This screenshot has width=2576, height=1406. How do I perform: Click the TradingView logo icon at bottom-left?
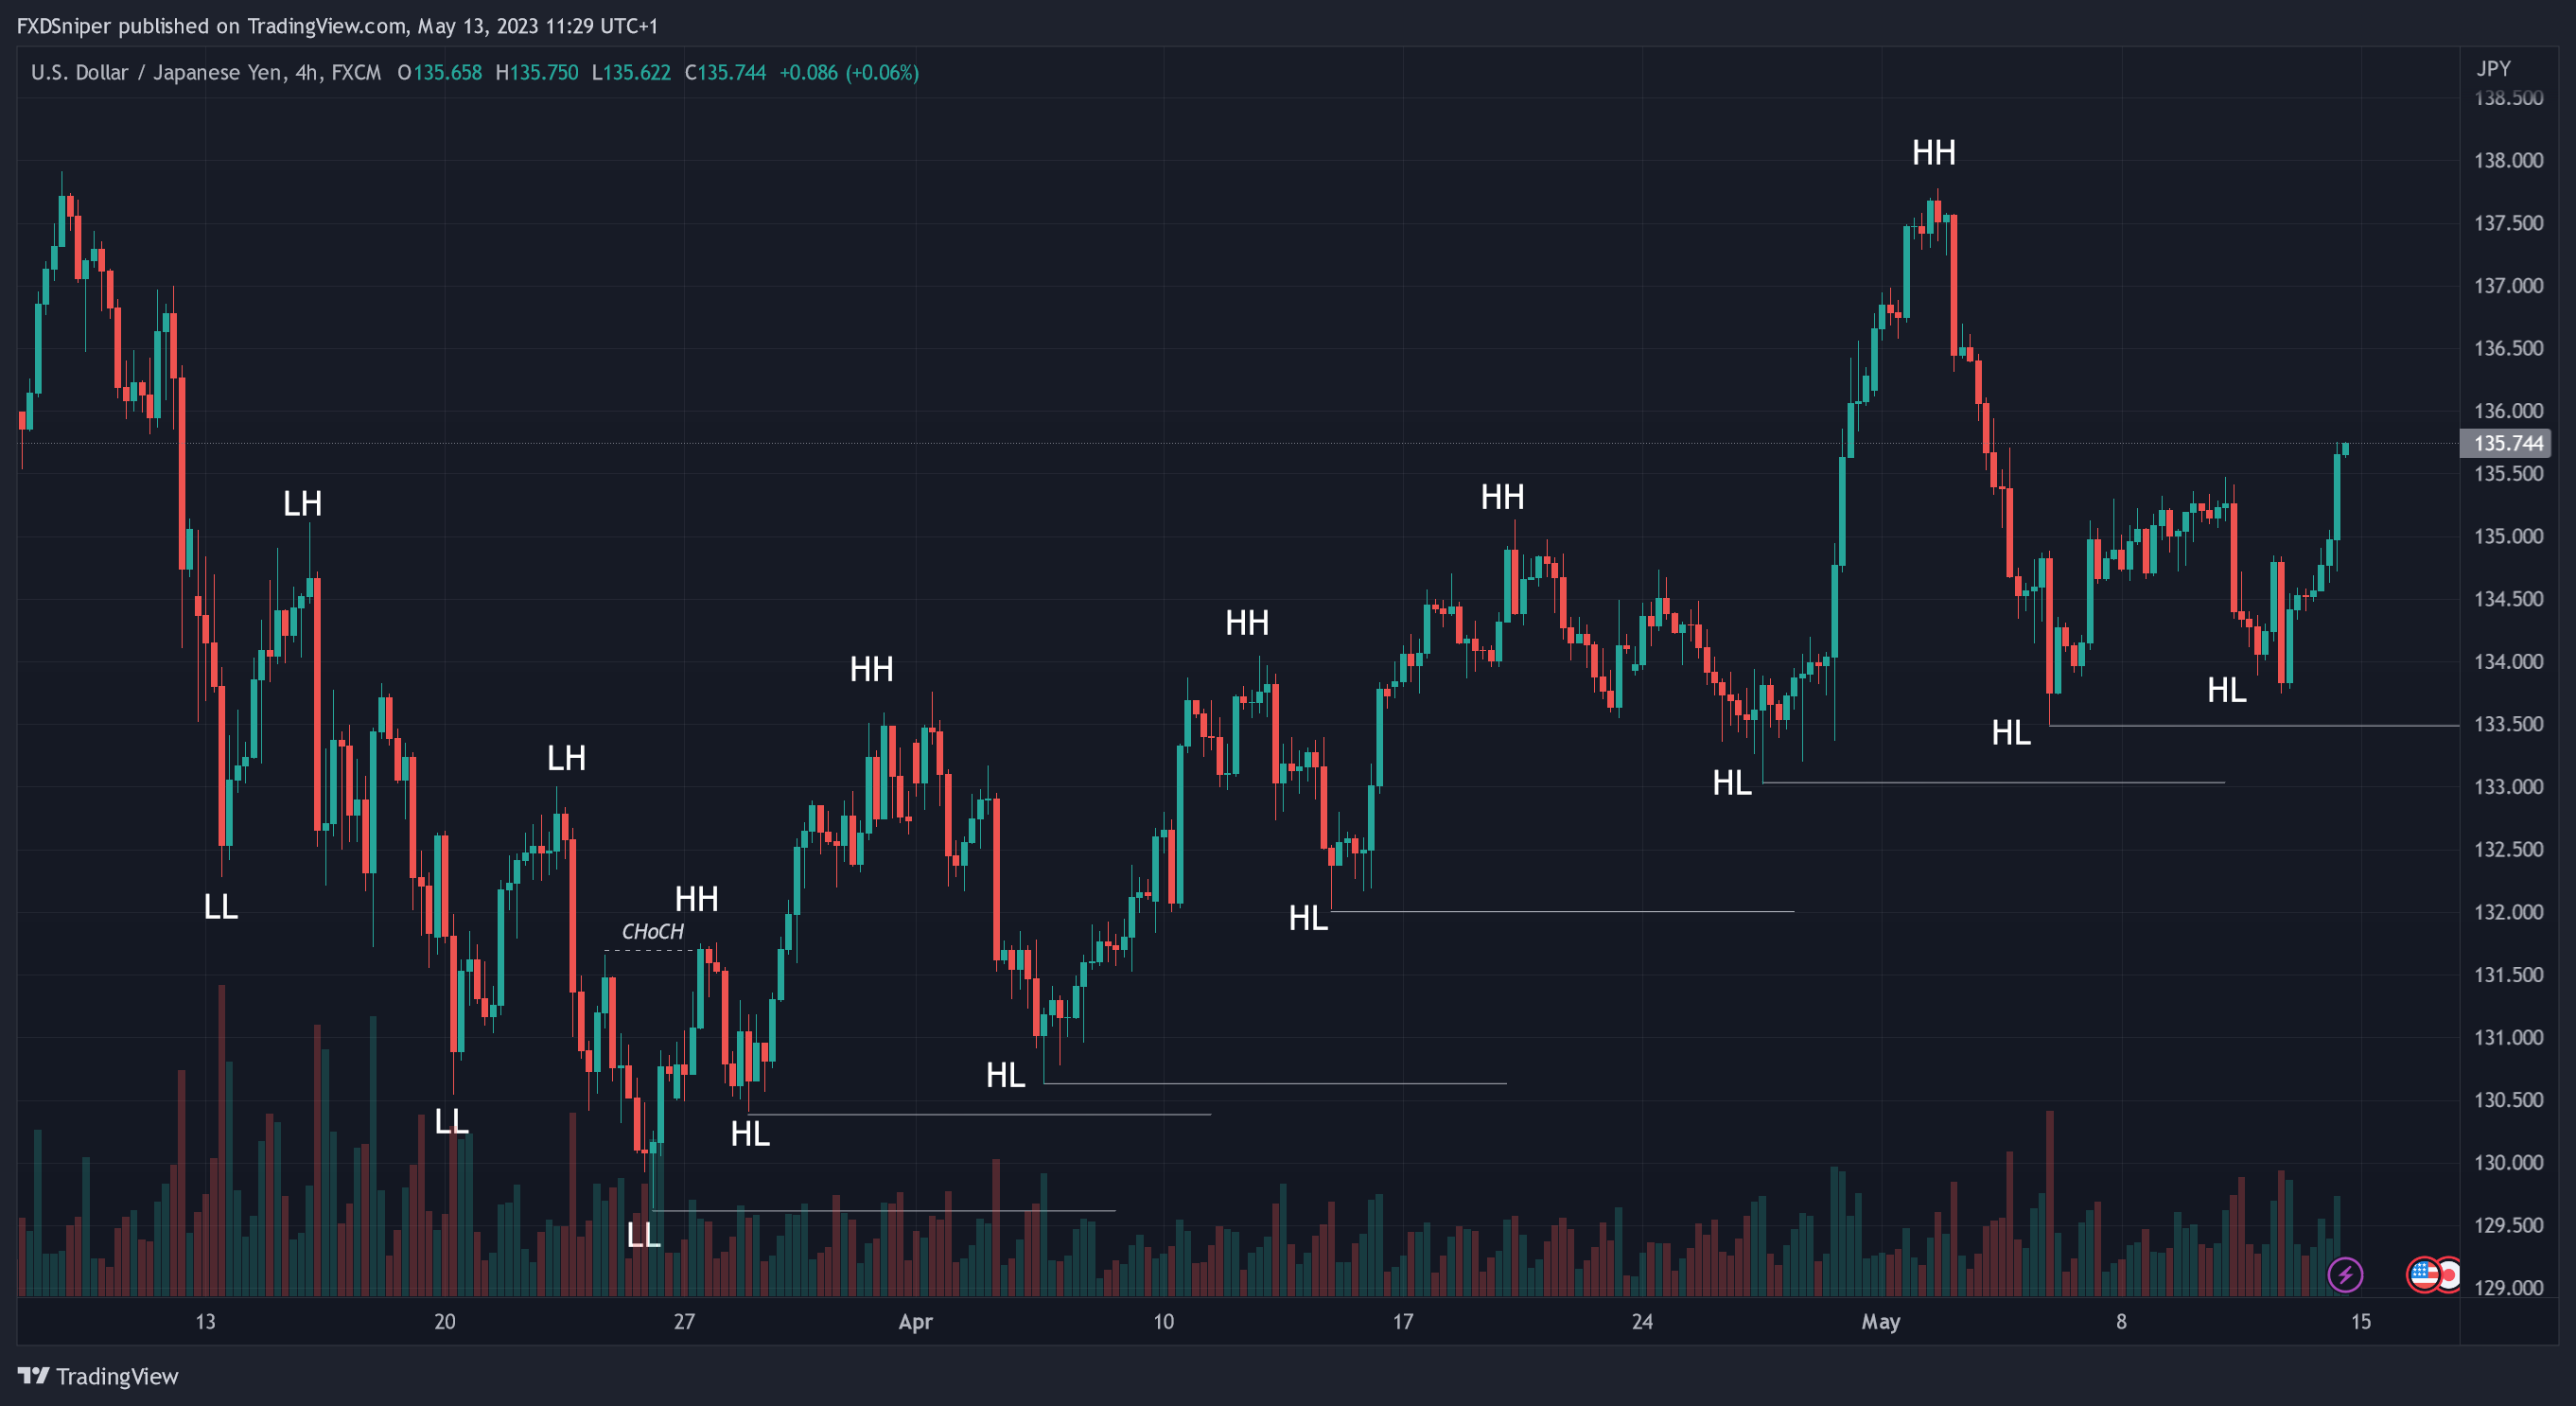point(33,1376)
